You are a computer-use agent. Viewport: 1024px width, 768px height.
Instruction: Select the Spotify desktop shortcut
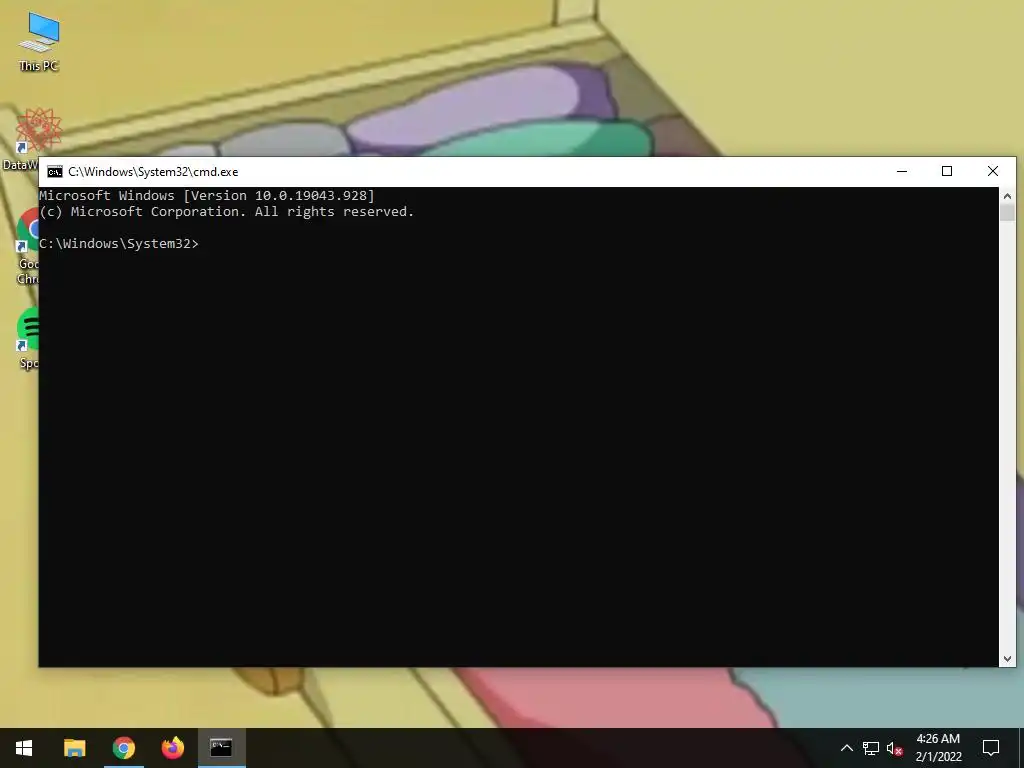point(27,338)
